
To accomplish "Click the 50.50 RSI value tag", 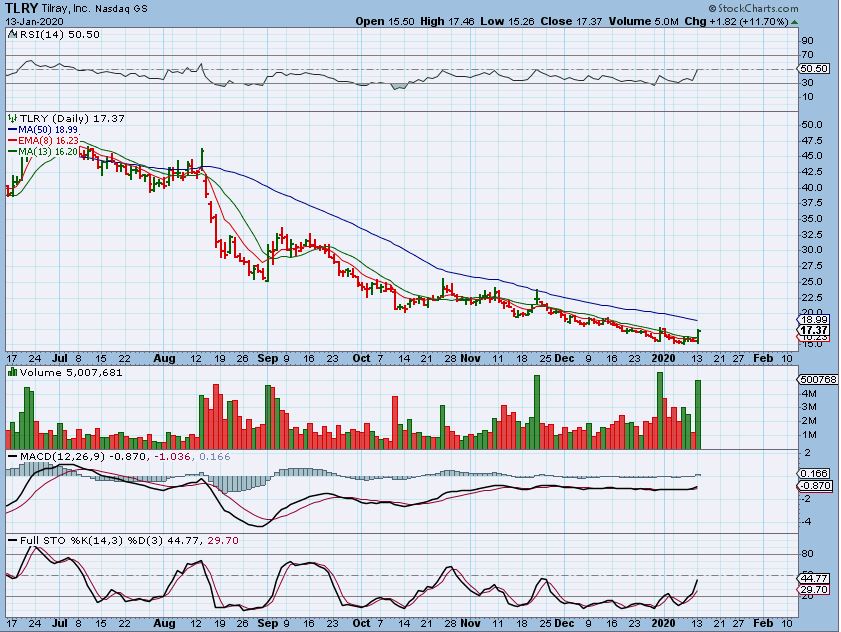I will tap(814, 69).
